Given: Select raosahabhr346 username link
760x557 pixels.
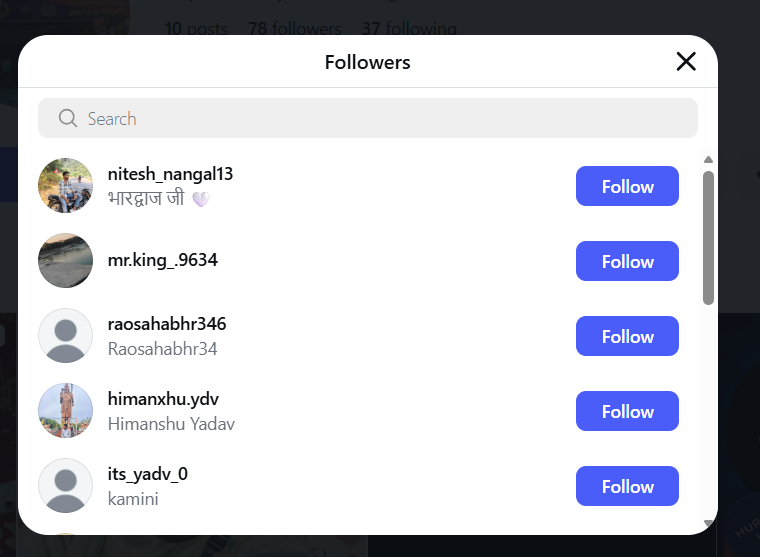Looking at the screenshot, I should point(167,324).
